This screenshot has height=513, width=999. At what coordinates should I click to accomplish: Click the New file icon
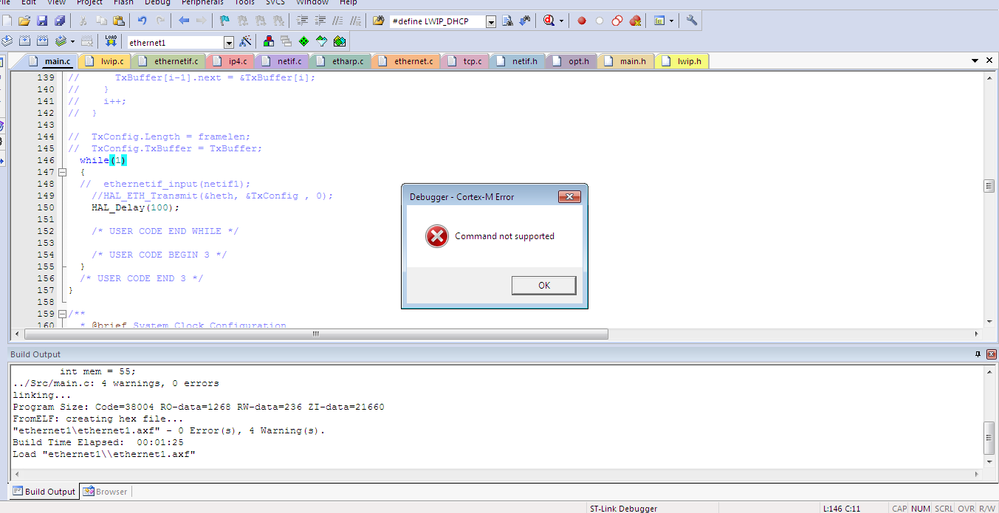[x=7, y=20]
